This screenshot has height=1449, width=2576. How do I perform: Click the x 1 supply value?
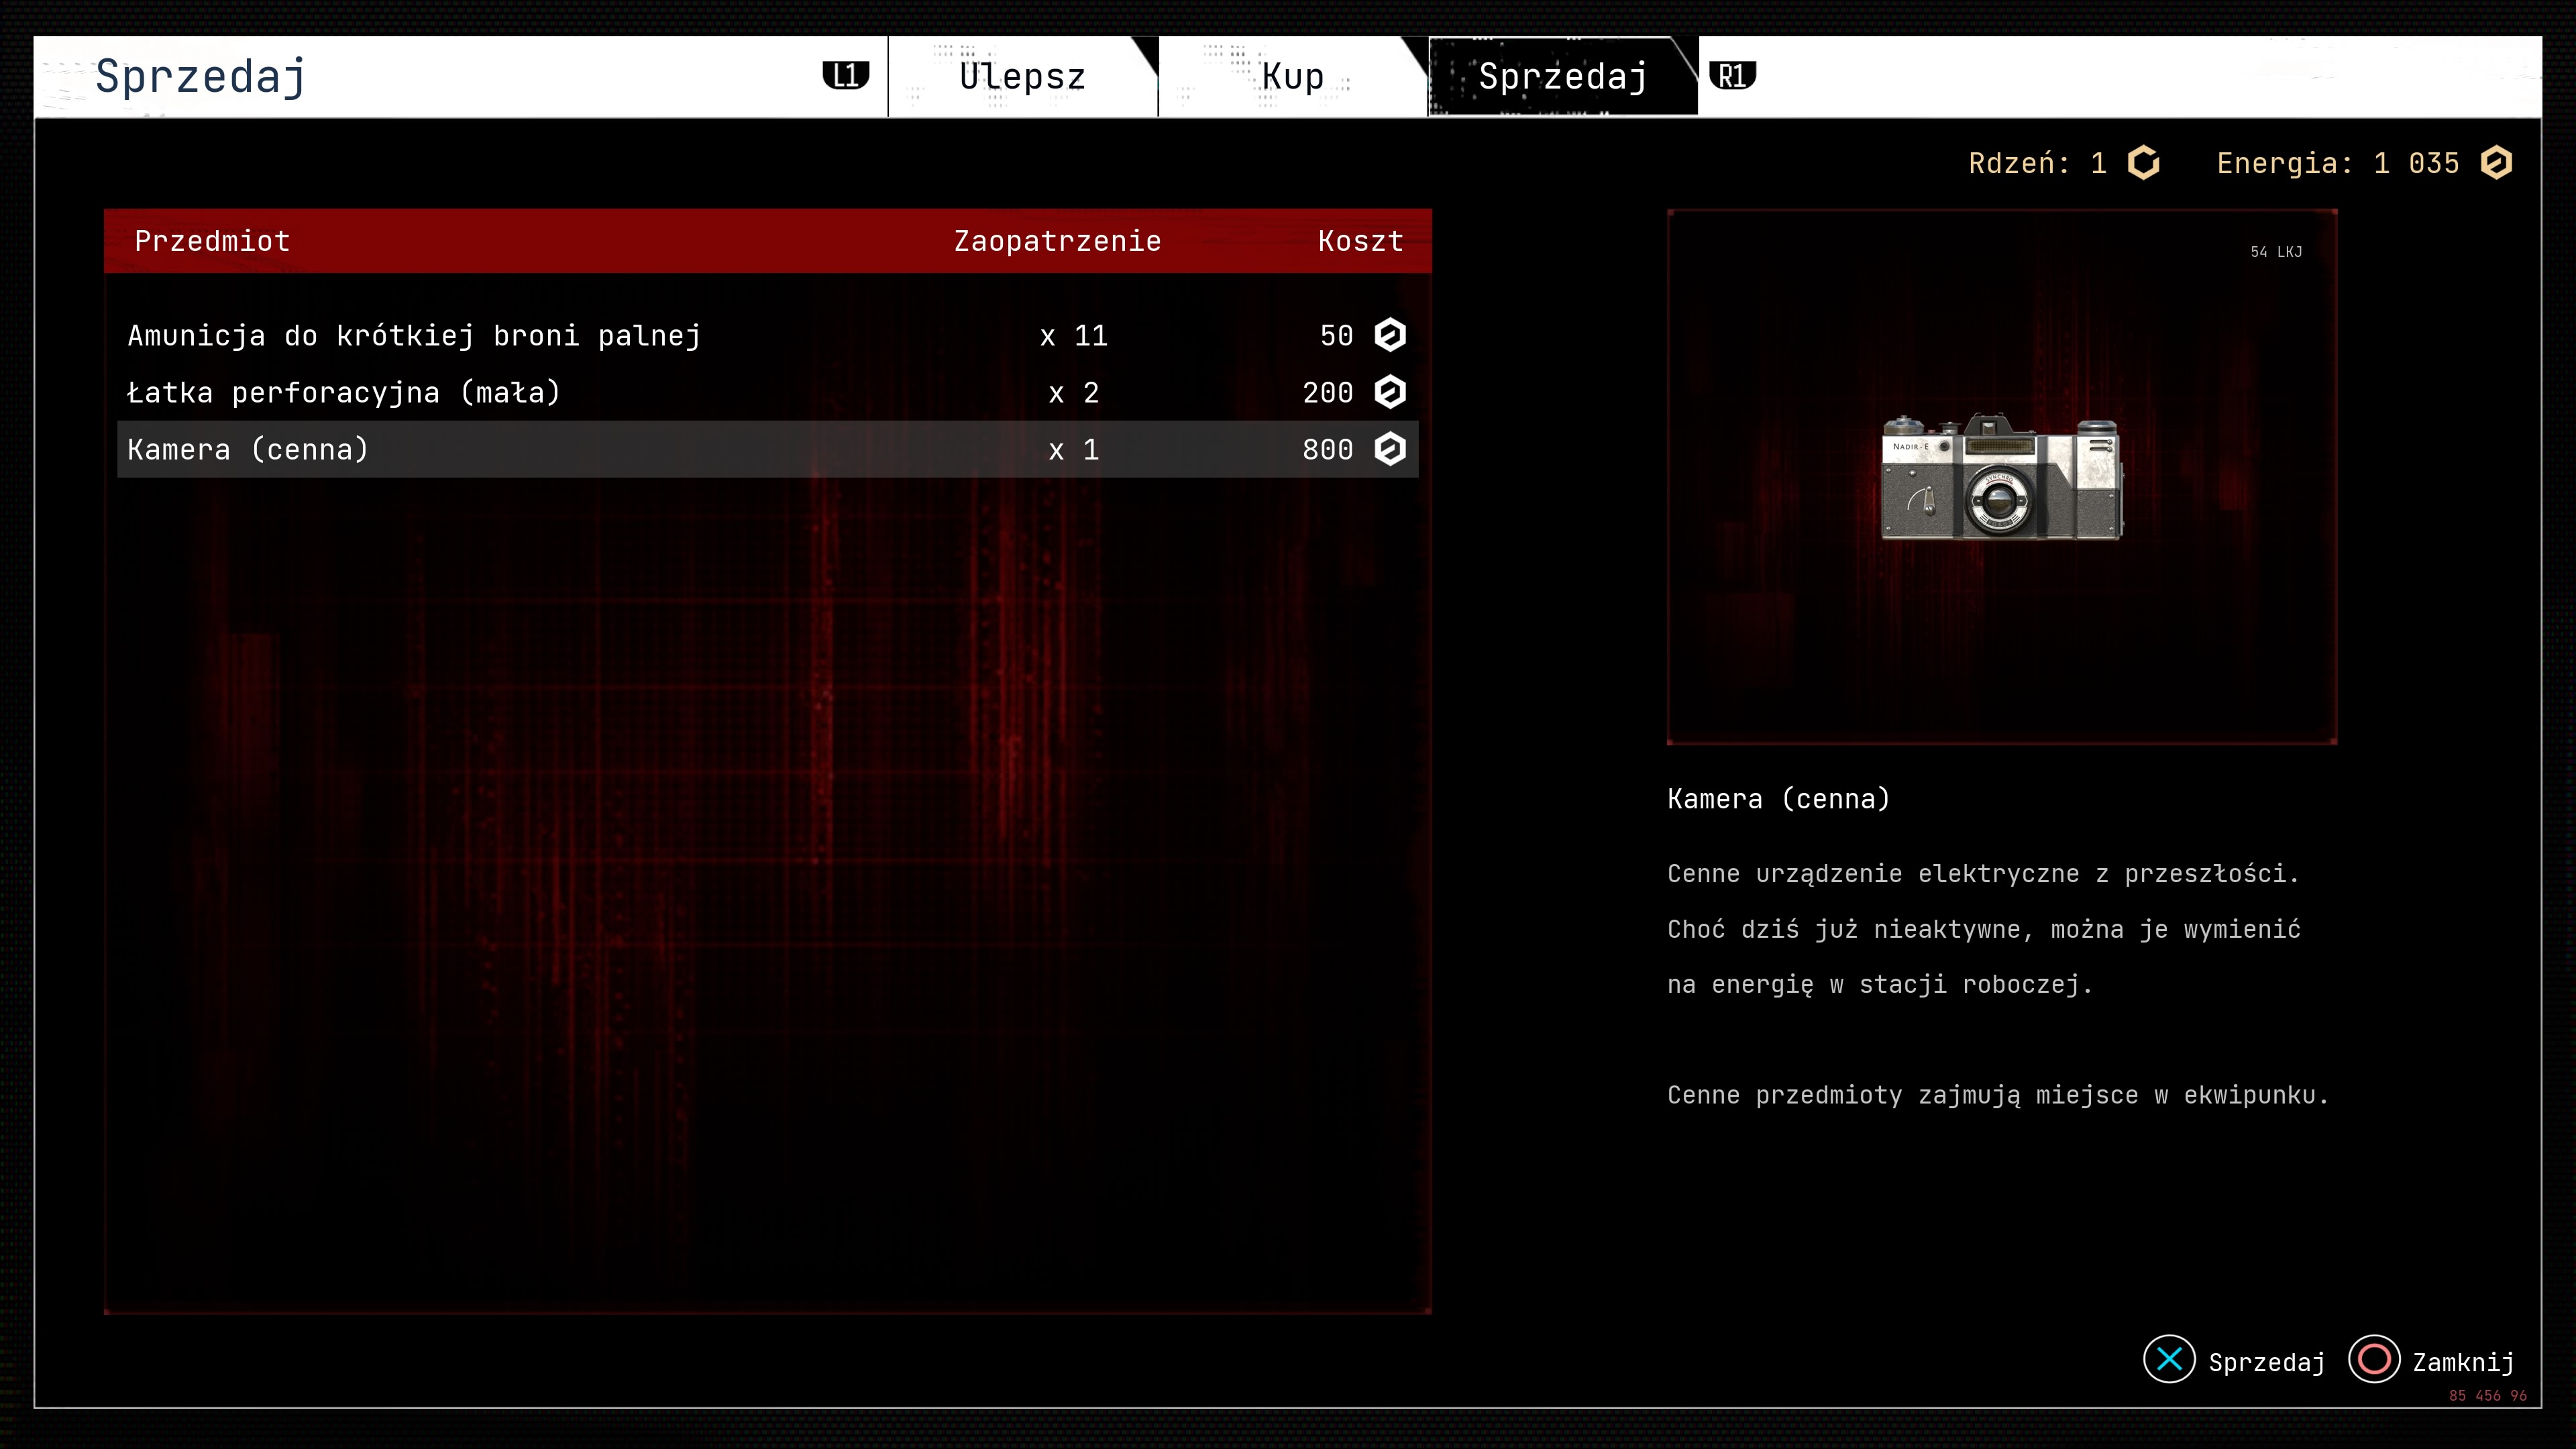(1074, 450)
